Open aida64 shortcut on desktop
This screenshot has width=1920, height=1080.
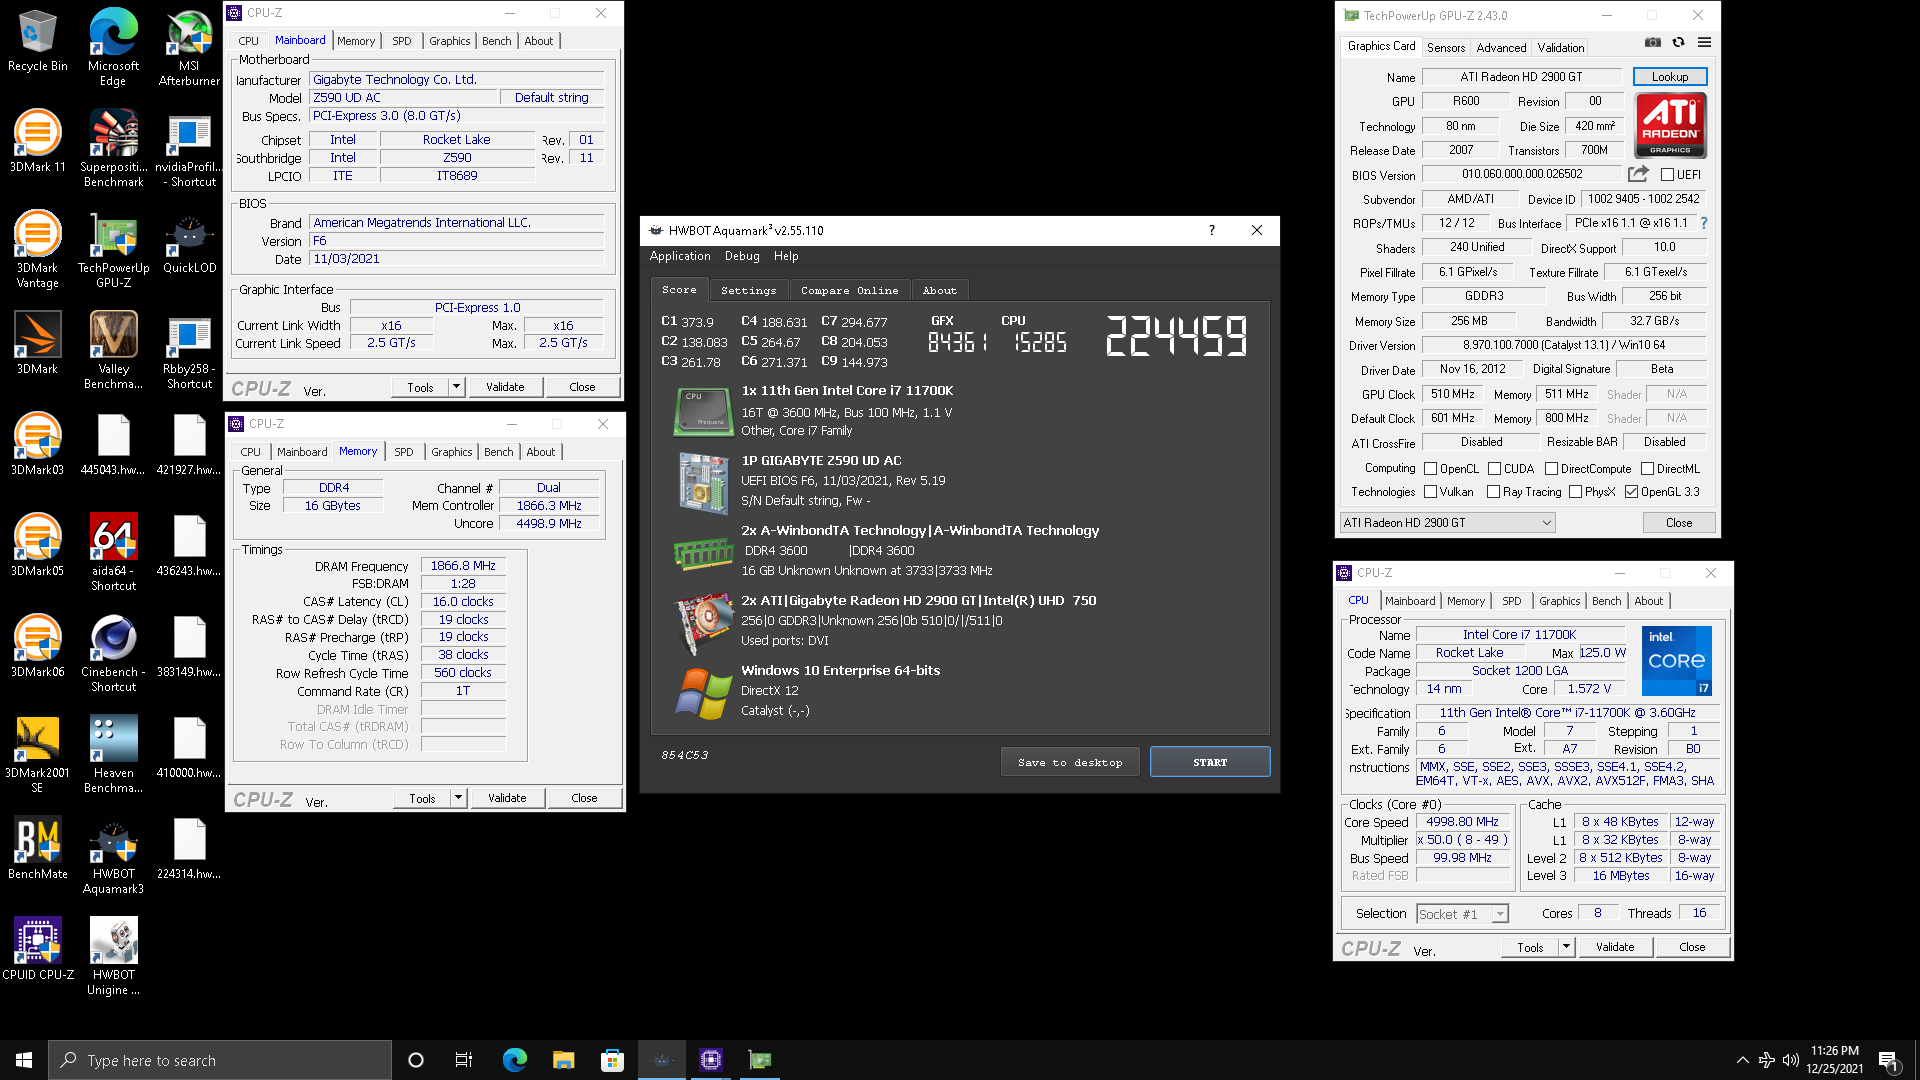(x=113, y=553)
